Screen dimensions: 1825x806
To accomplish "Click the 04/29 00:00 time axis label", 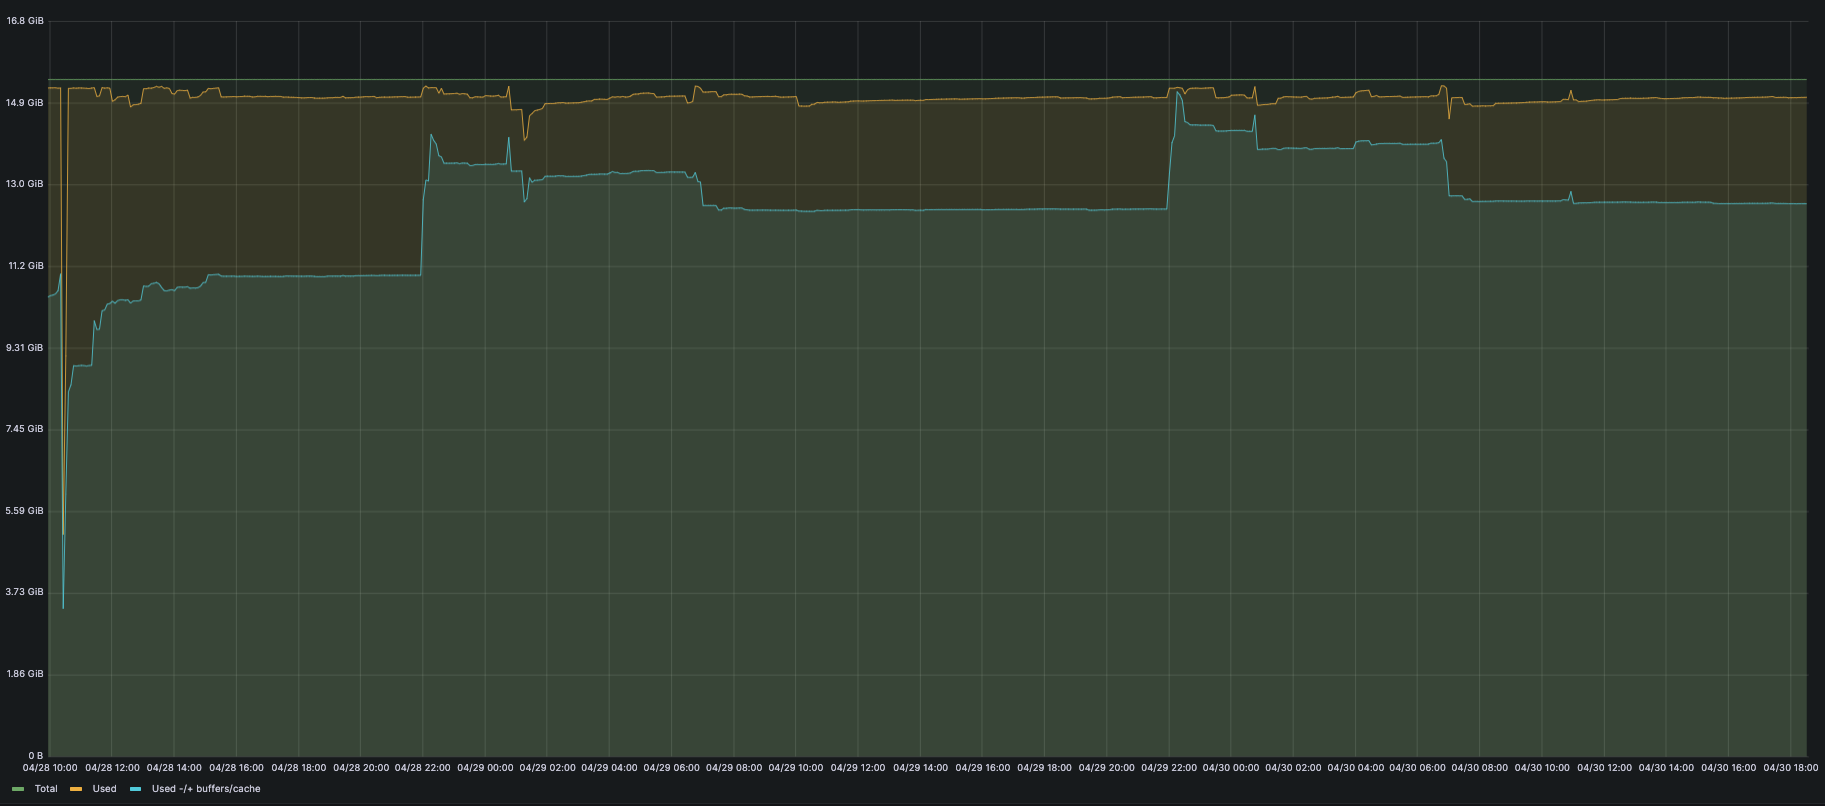I will pyautogui.click(x=485, y=768).
